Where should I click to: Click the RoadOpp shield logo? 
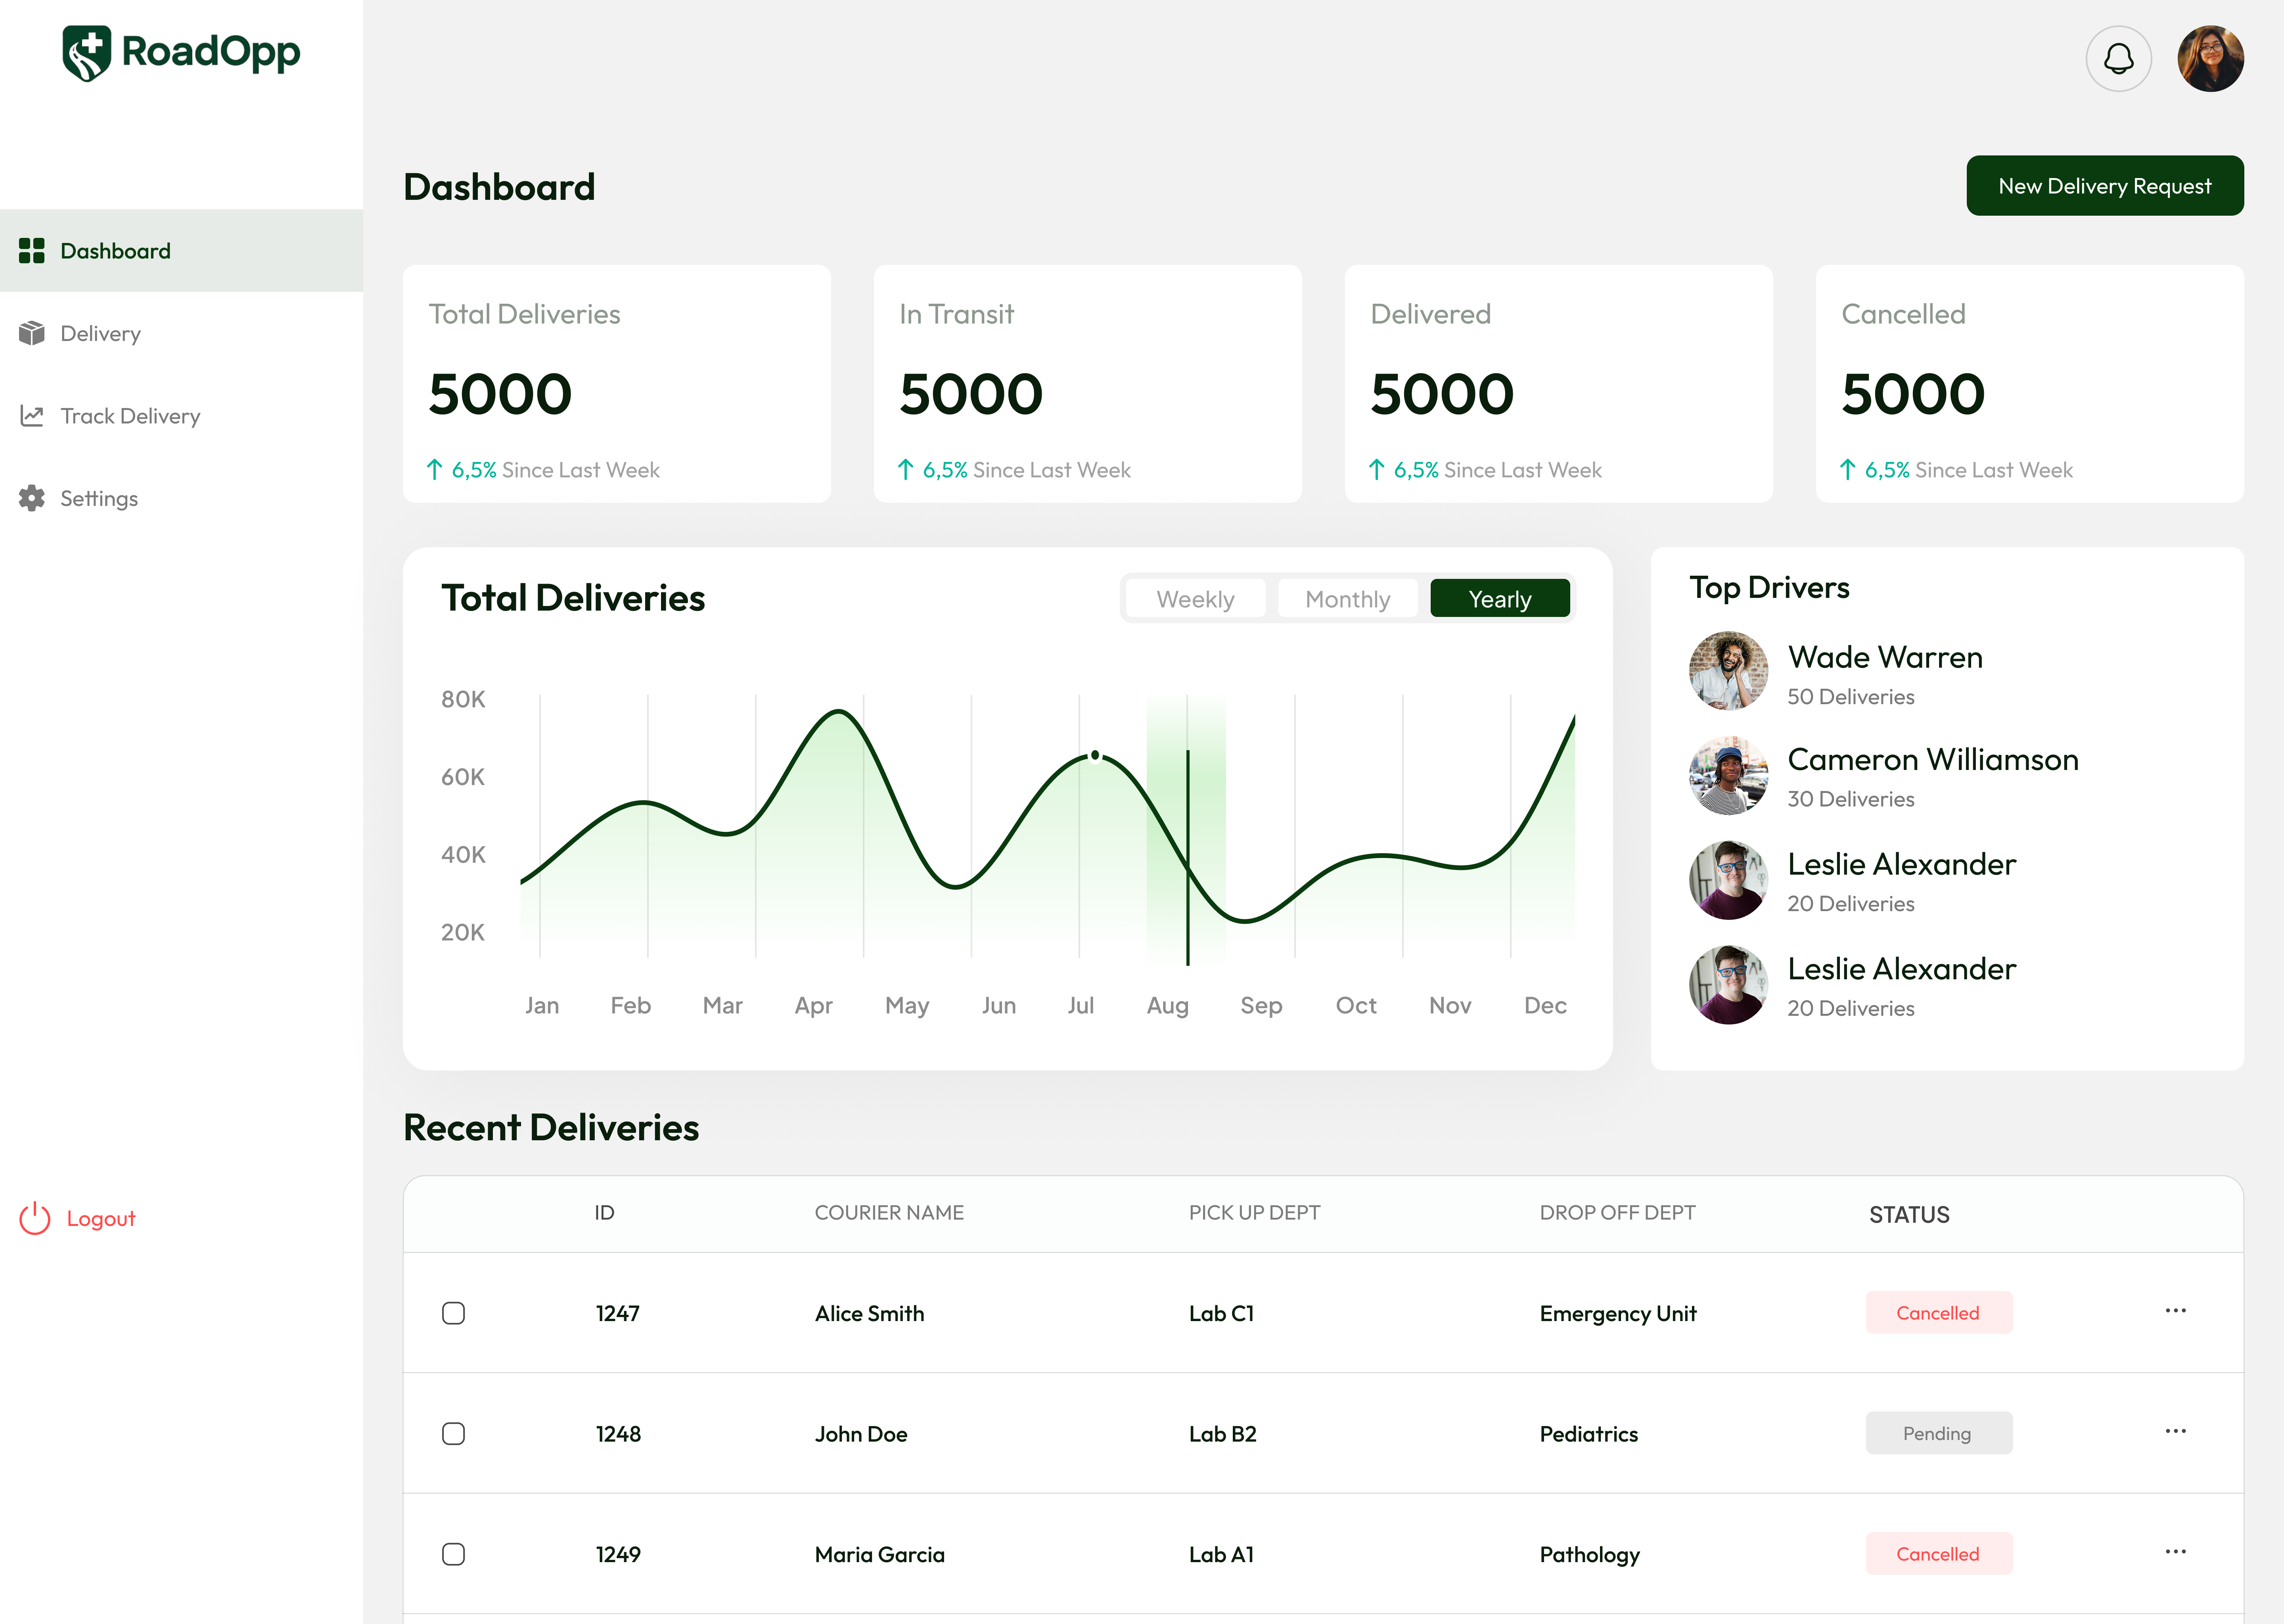87,53
